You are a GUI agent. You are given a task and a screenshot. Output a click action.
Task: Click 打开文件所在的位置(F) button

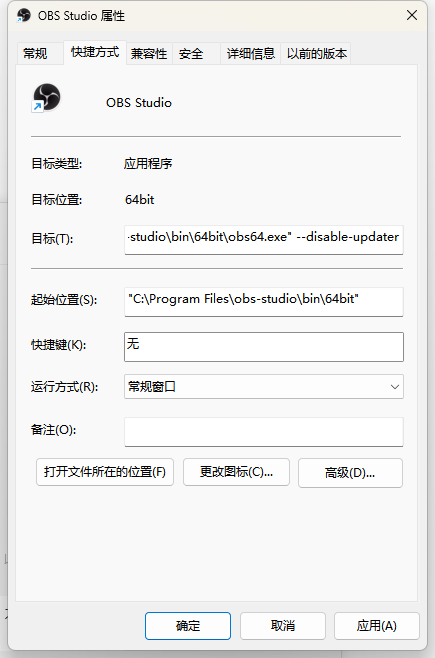pyautogui.click(x=105, y=472)
